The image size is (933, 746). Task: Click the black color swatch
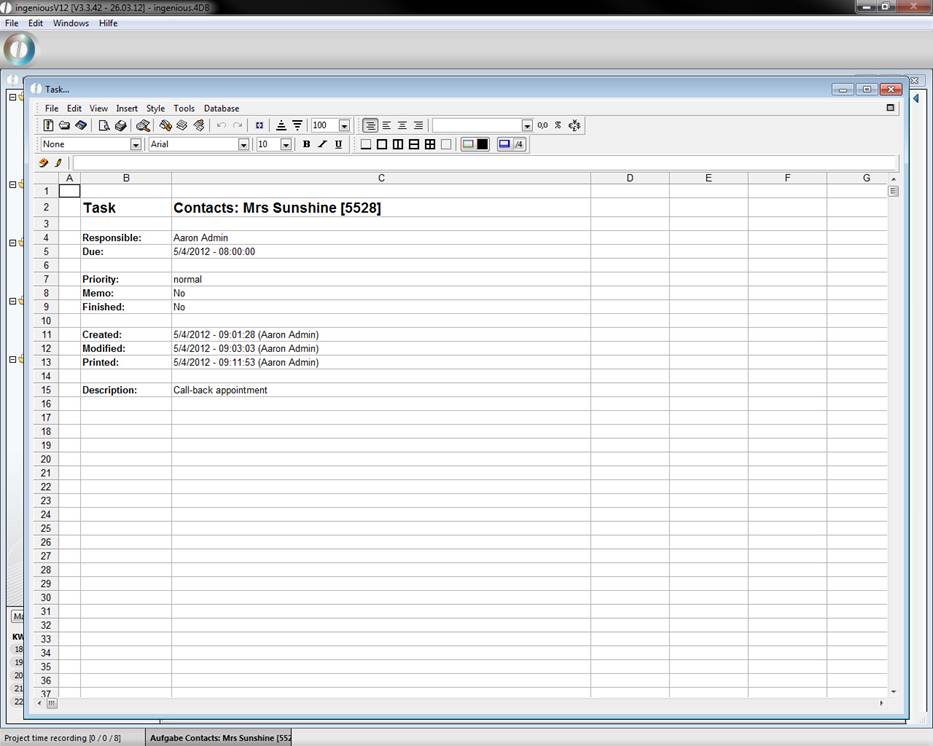(x=482, y=145)
